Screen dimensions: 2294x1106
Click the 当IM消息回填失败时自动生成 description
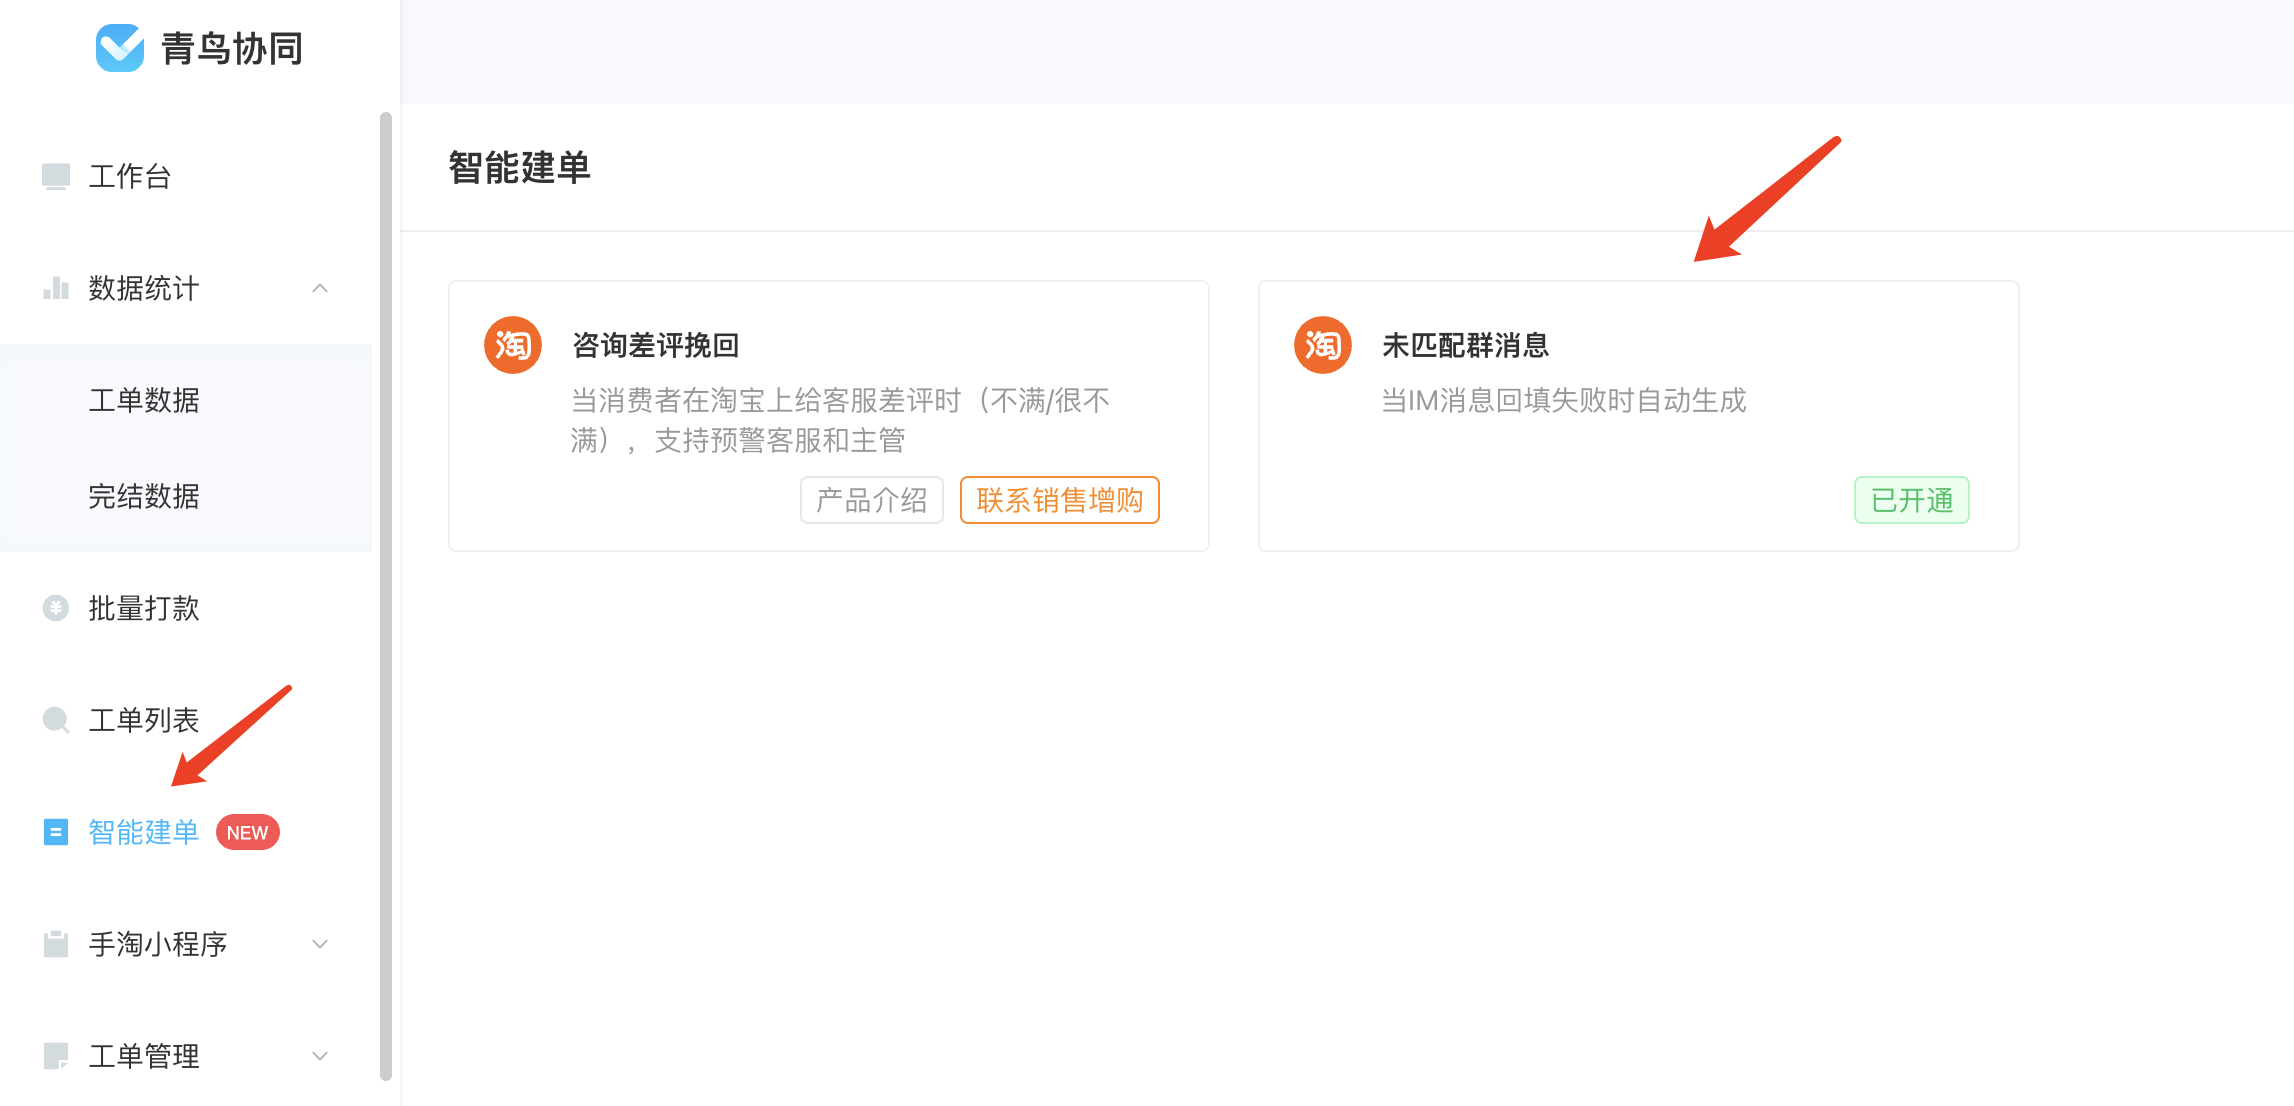coord(1564,401)
